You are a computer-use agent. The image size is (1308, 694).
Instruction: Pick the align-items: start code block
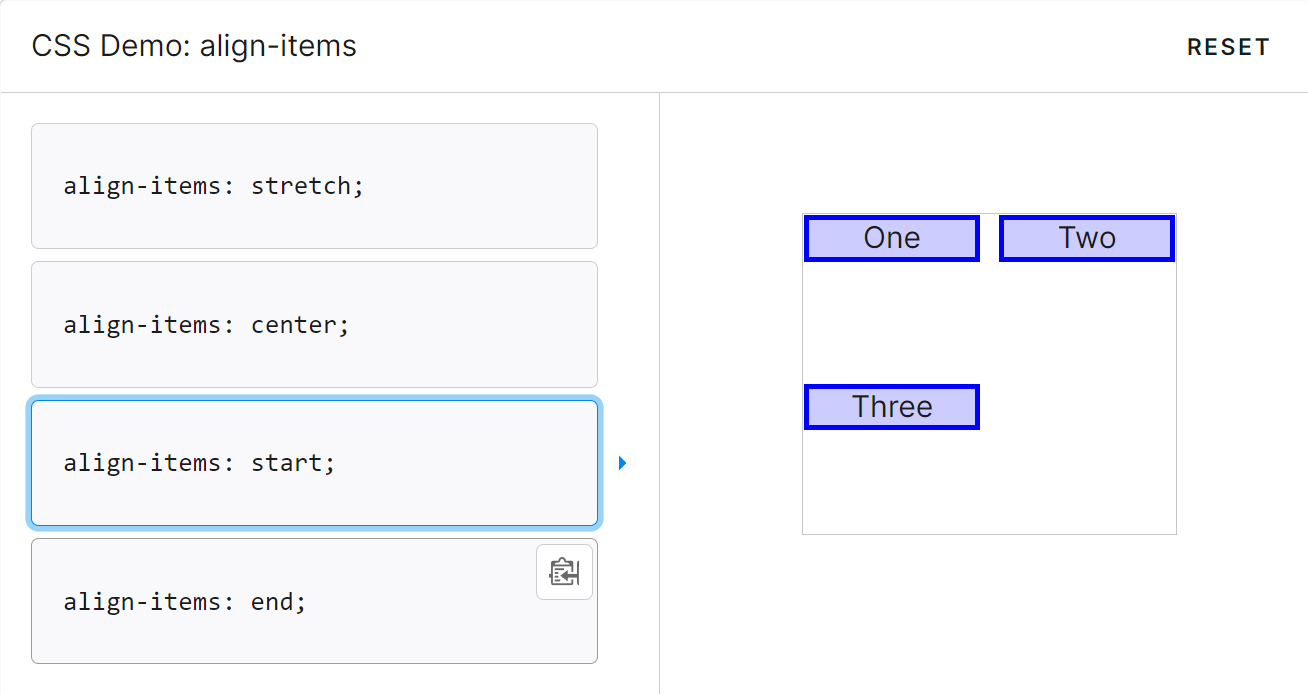point(314,463)
